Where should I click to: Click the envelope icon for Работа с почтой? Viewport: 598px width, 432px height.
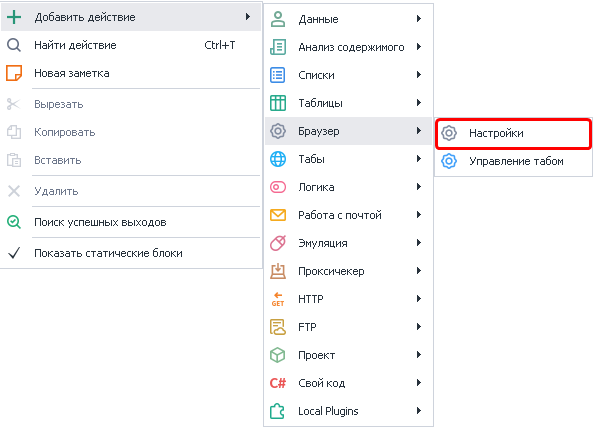[278, 215]
